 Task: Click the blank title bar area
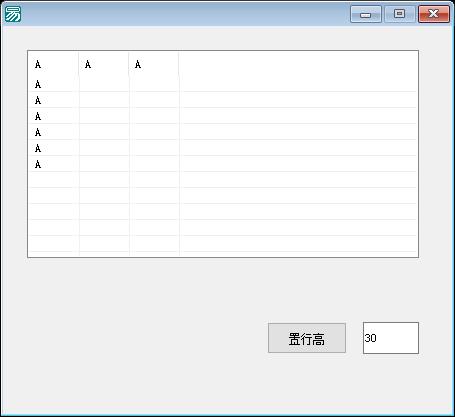(185, 14)
